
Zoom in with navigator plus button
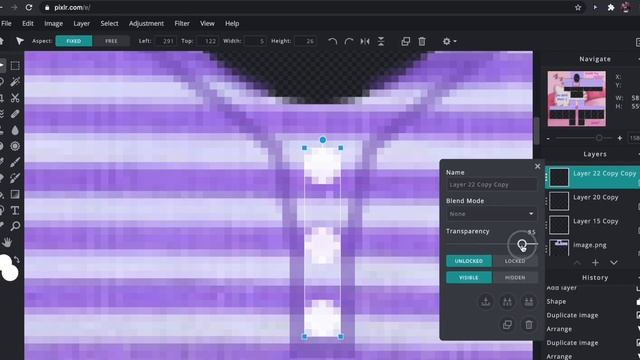(x=620, y=138)
